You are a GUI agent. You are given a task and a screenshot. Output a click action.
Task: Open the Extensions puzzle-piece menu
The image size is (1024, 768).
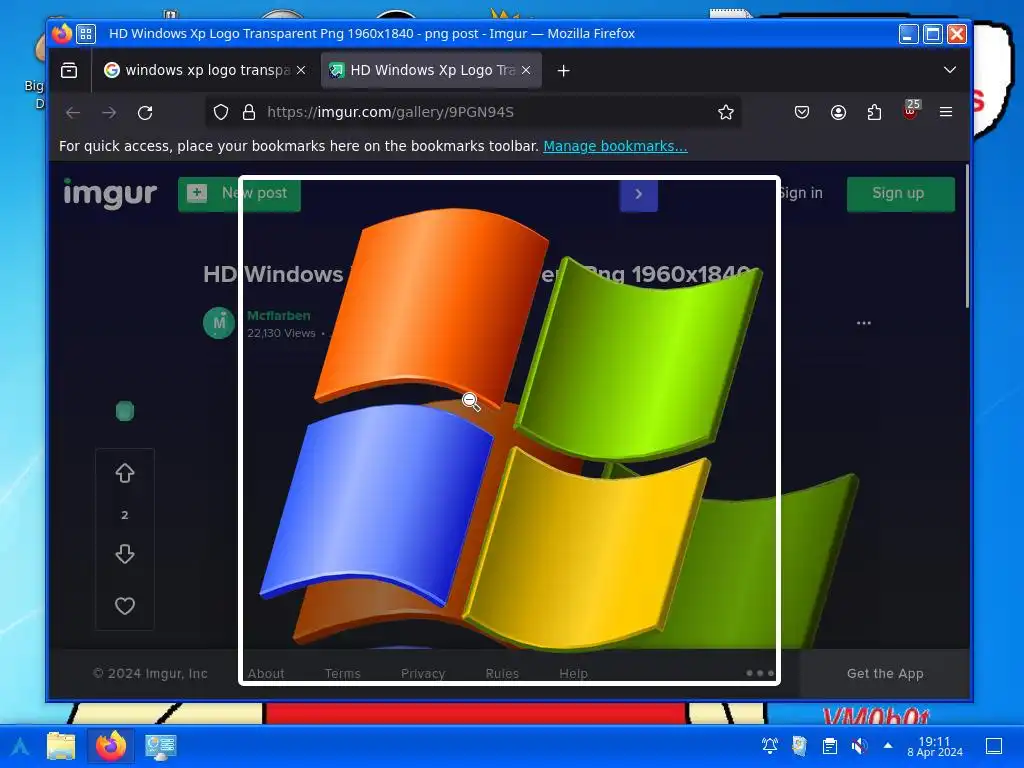coord(874,112)
